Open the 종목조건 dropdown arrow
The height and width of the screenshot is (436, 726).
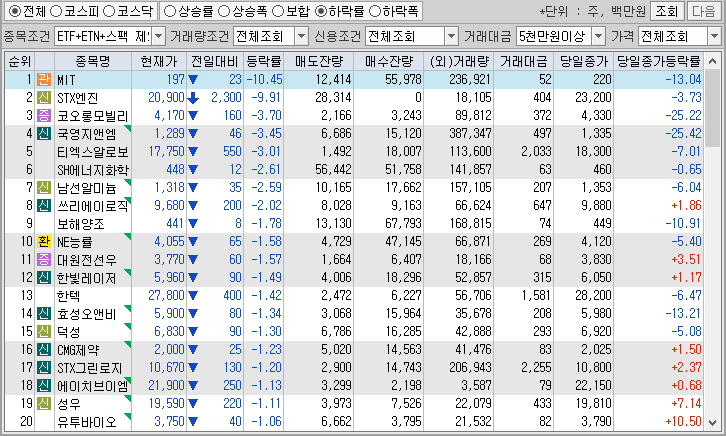(158, 36)
